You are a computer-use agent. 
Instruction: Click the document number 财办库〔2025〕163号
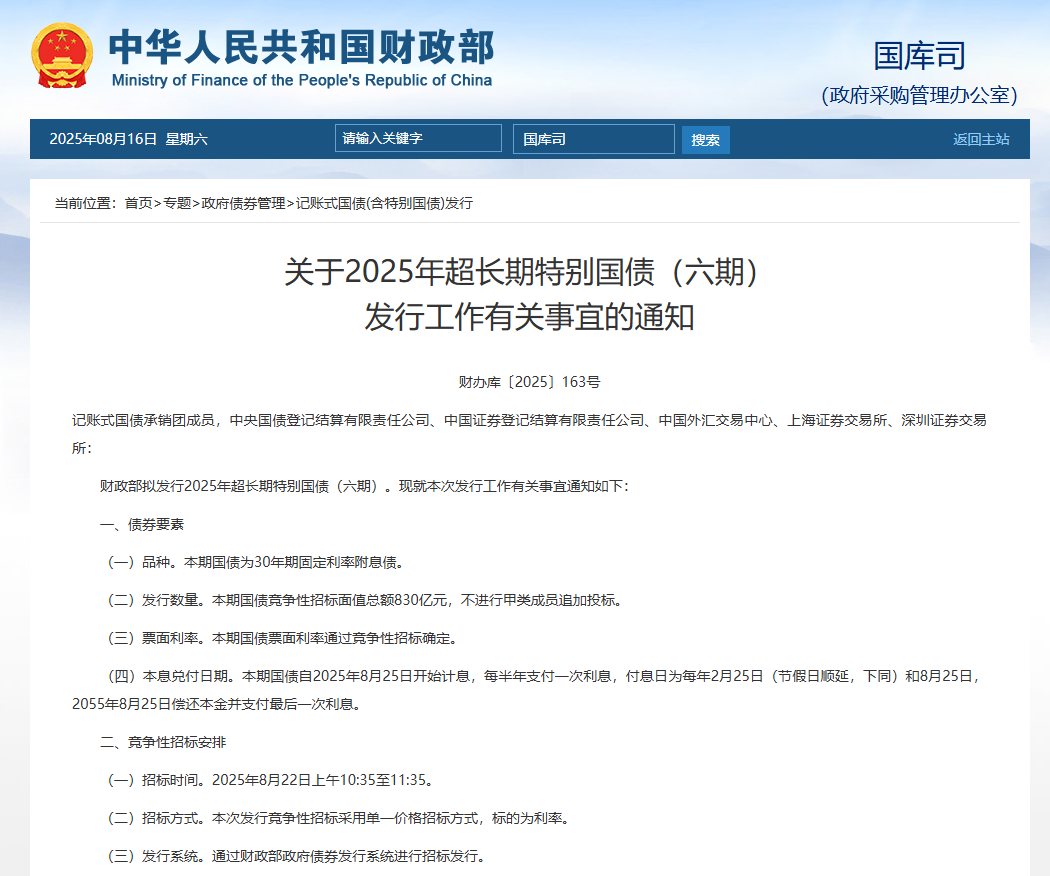pyautogui.click(x=529, y=382)
